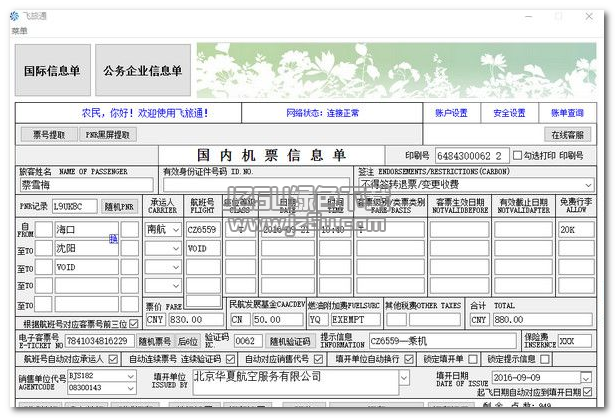Expand the 08300143 agent code dropdown
Screen dimensions: 615x418
click(131, 388)
